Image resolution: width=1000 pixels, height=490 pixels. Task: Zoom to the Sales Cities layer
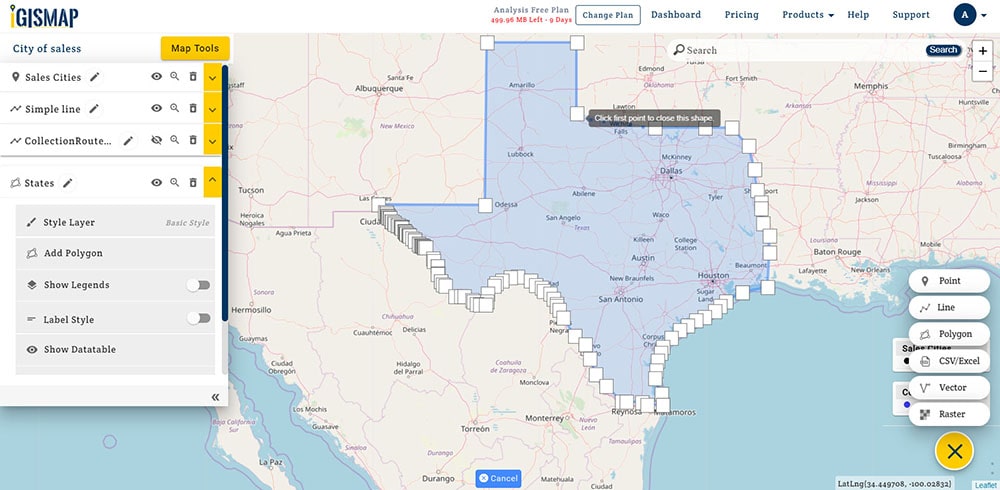tap(175, 77)
